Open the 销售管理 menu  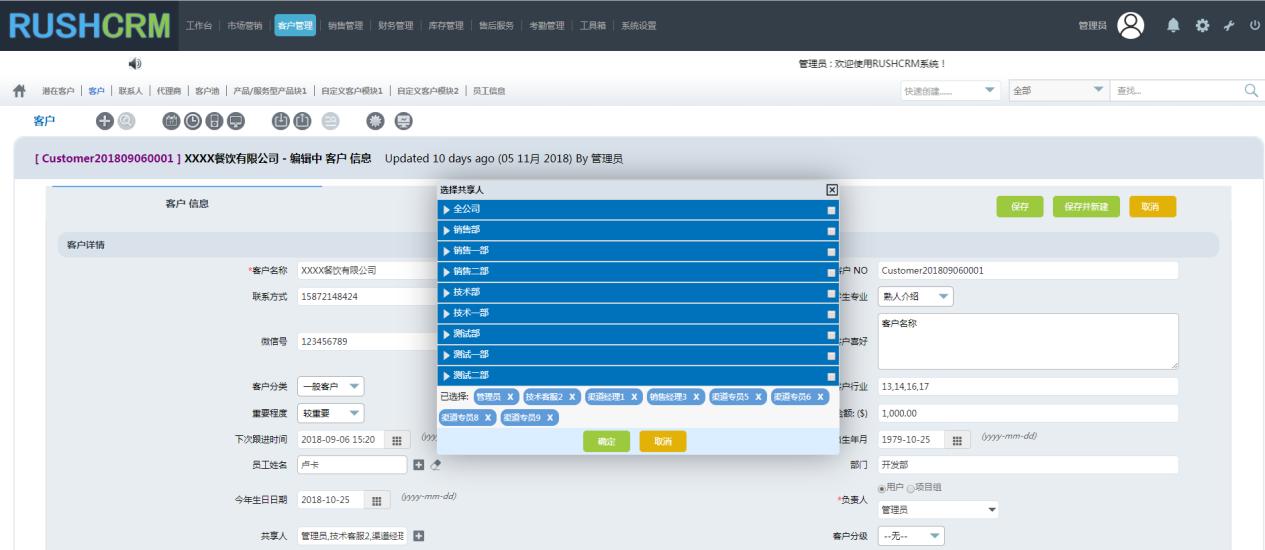pyautogui.click(x=344, y=25)
